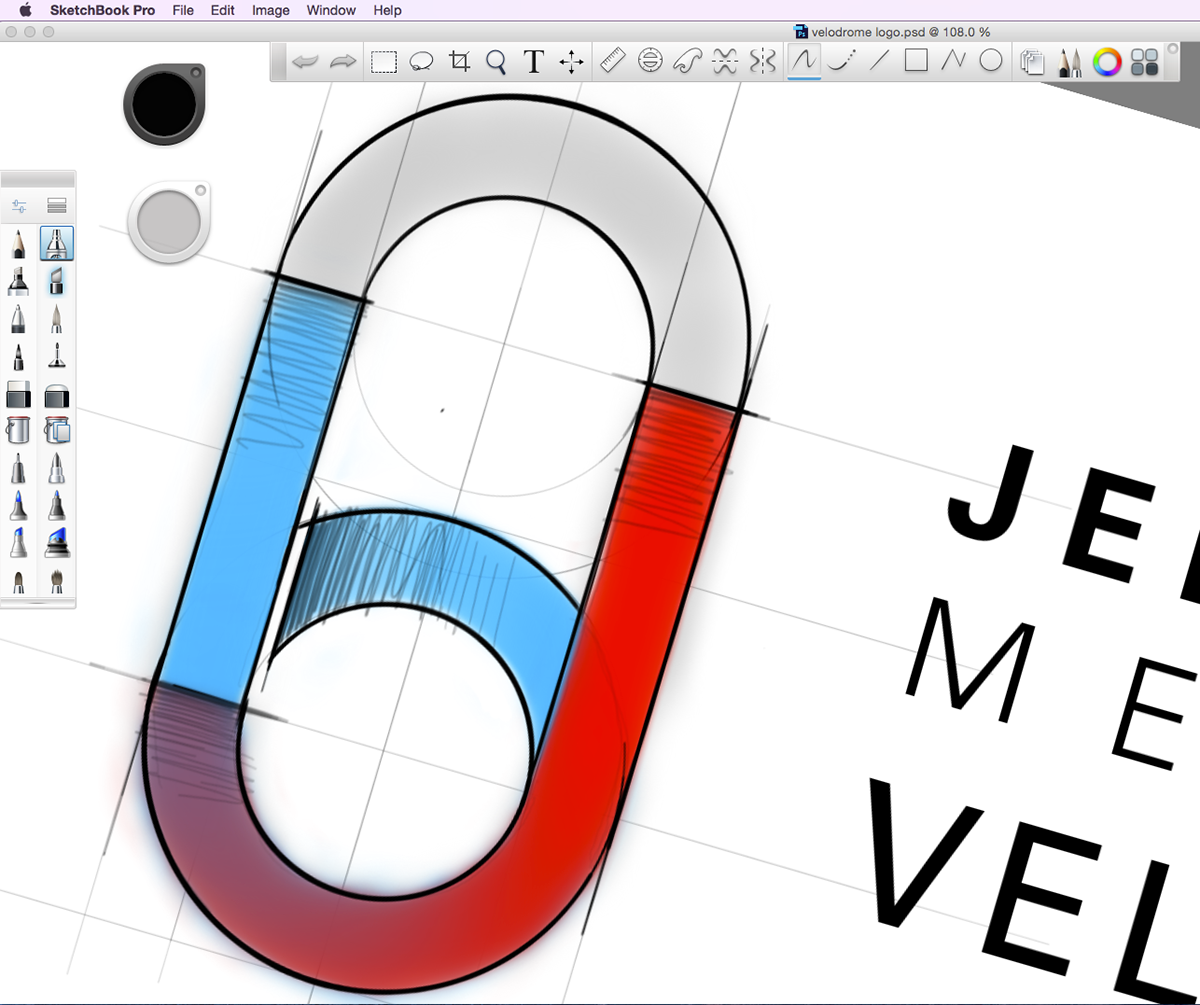This screenshot has height=1005, width=1200.
Task: Open the Window menu
Action: point(331,10)
